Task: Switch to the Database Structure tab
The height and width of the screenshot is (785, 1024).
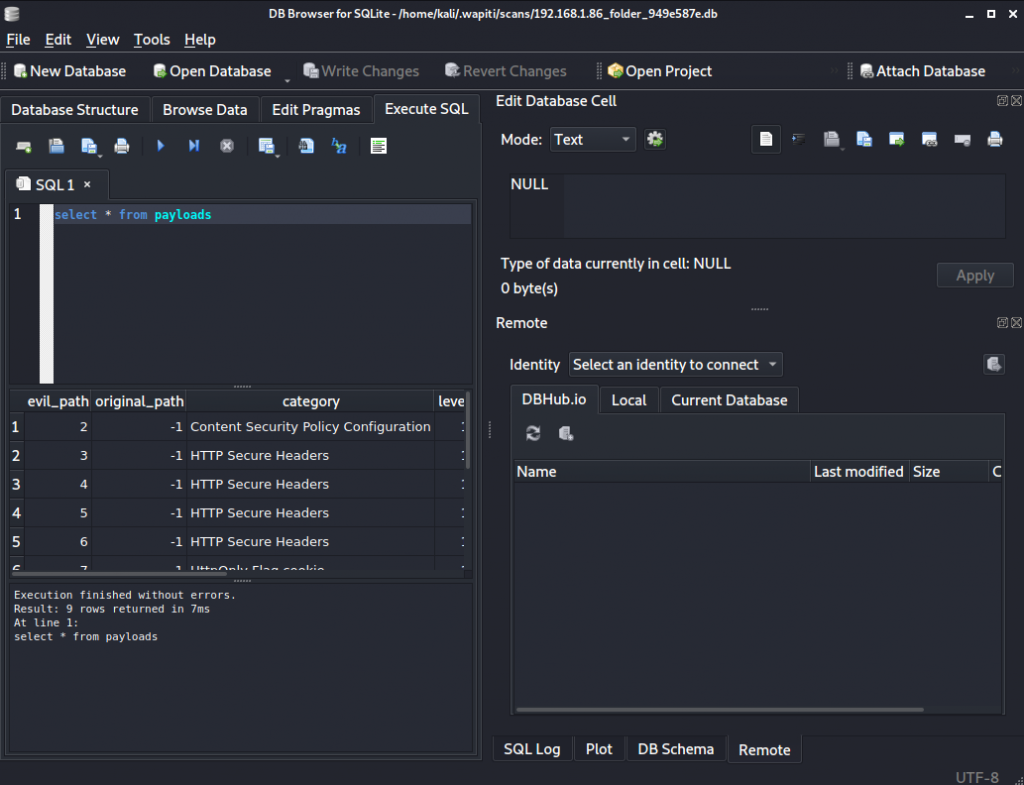Action: [75, 110]
